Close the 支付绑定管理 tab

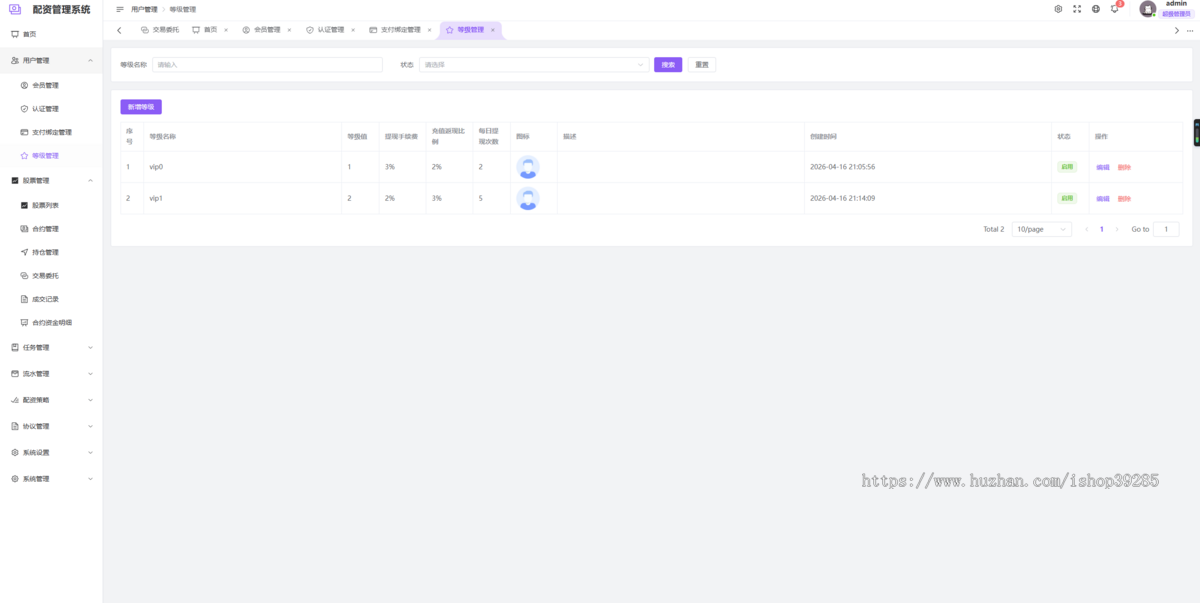pyautogui.click(x=430, y=30)
